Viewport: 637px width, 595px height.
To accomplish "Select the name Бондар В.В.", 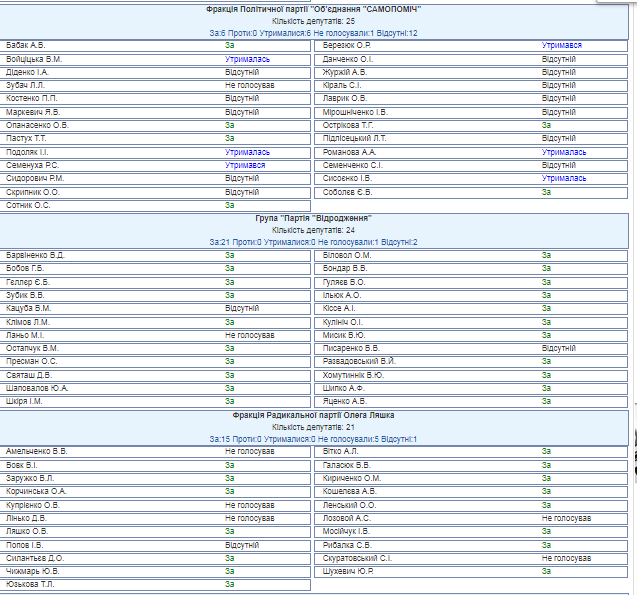I will [x=344, y=268].
